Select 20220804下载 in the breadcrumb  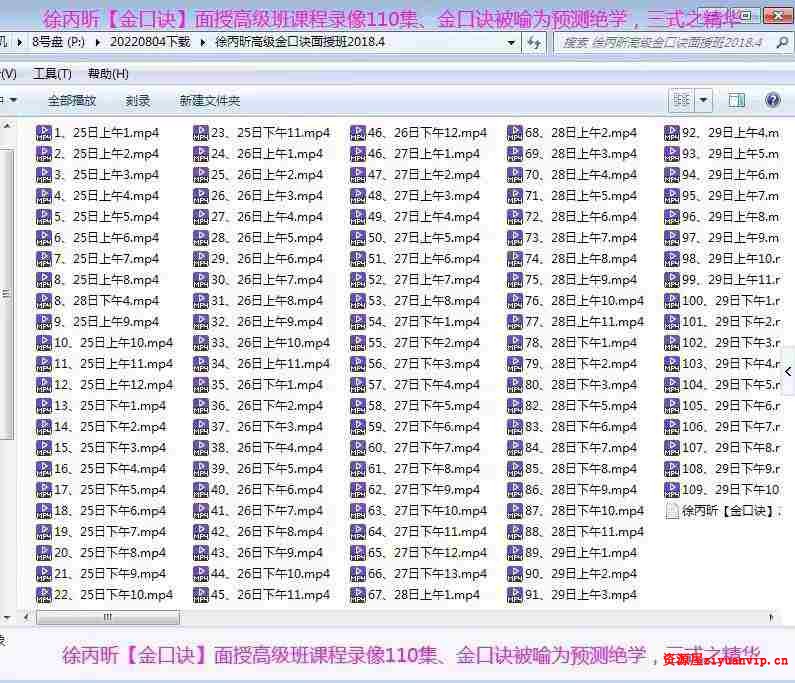[x=150, y=42]
